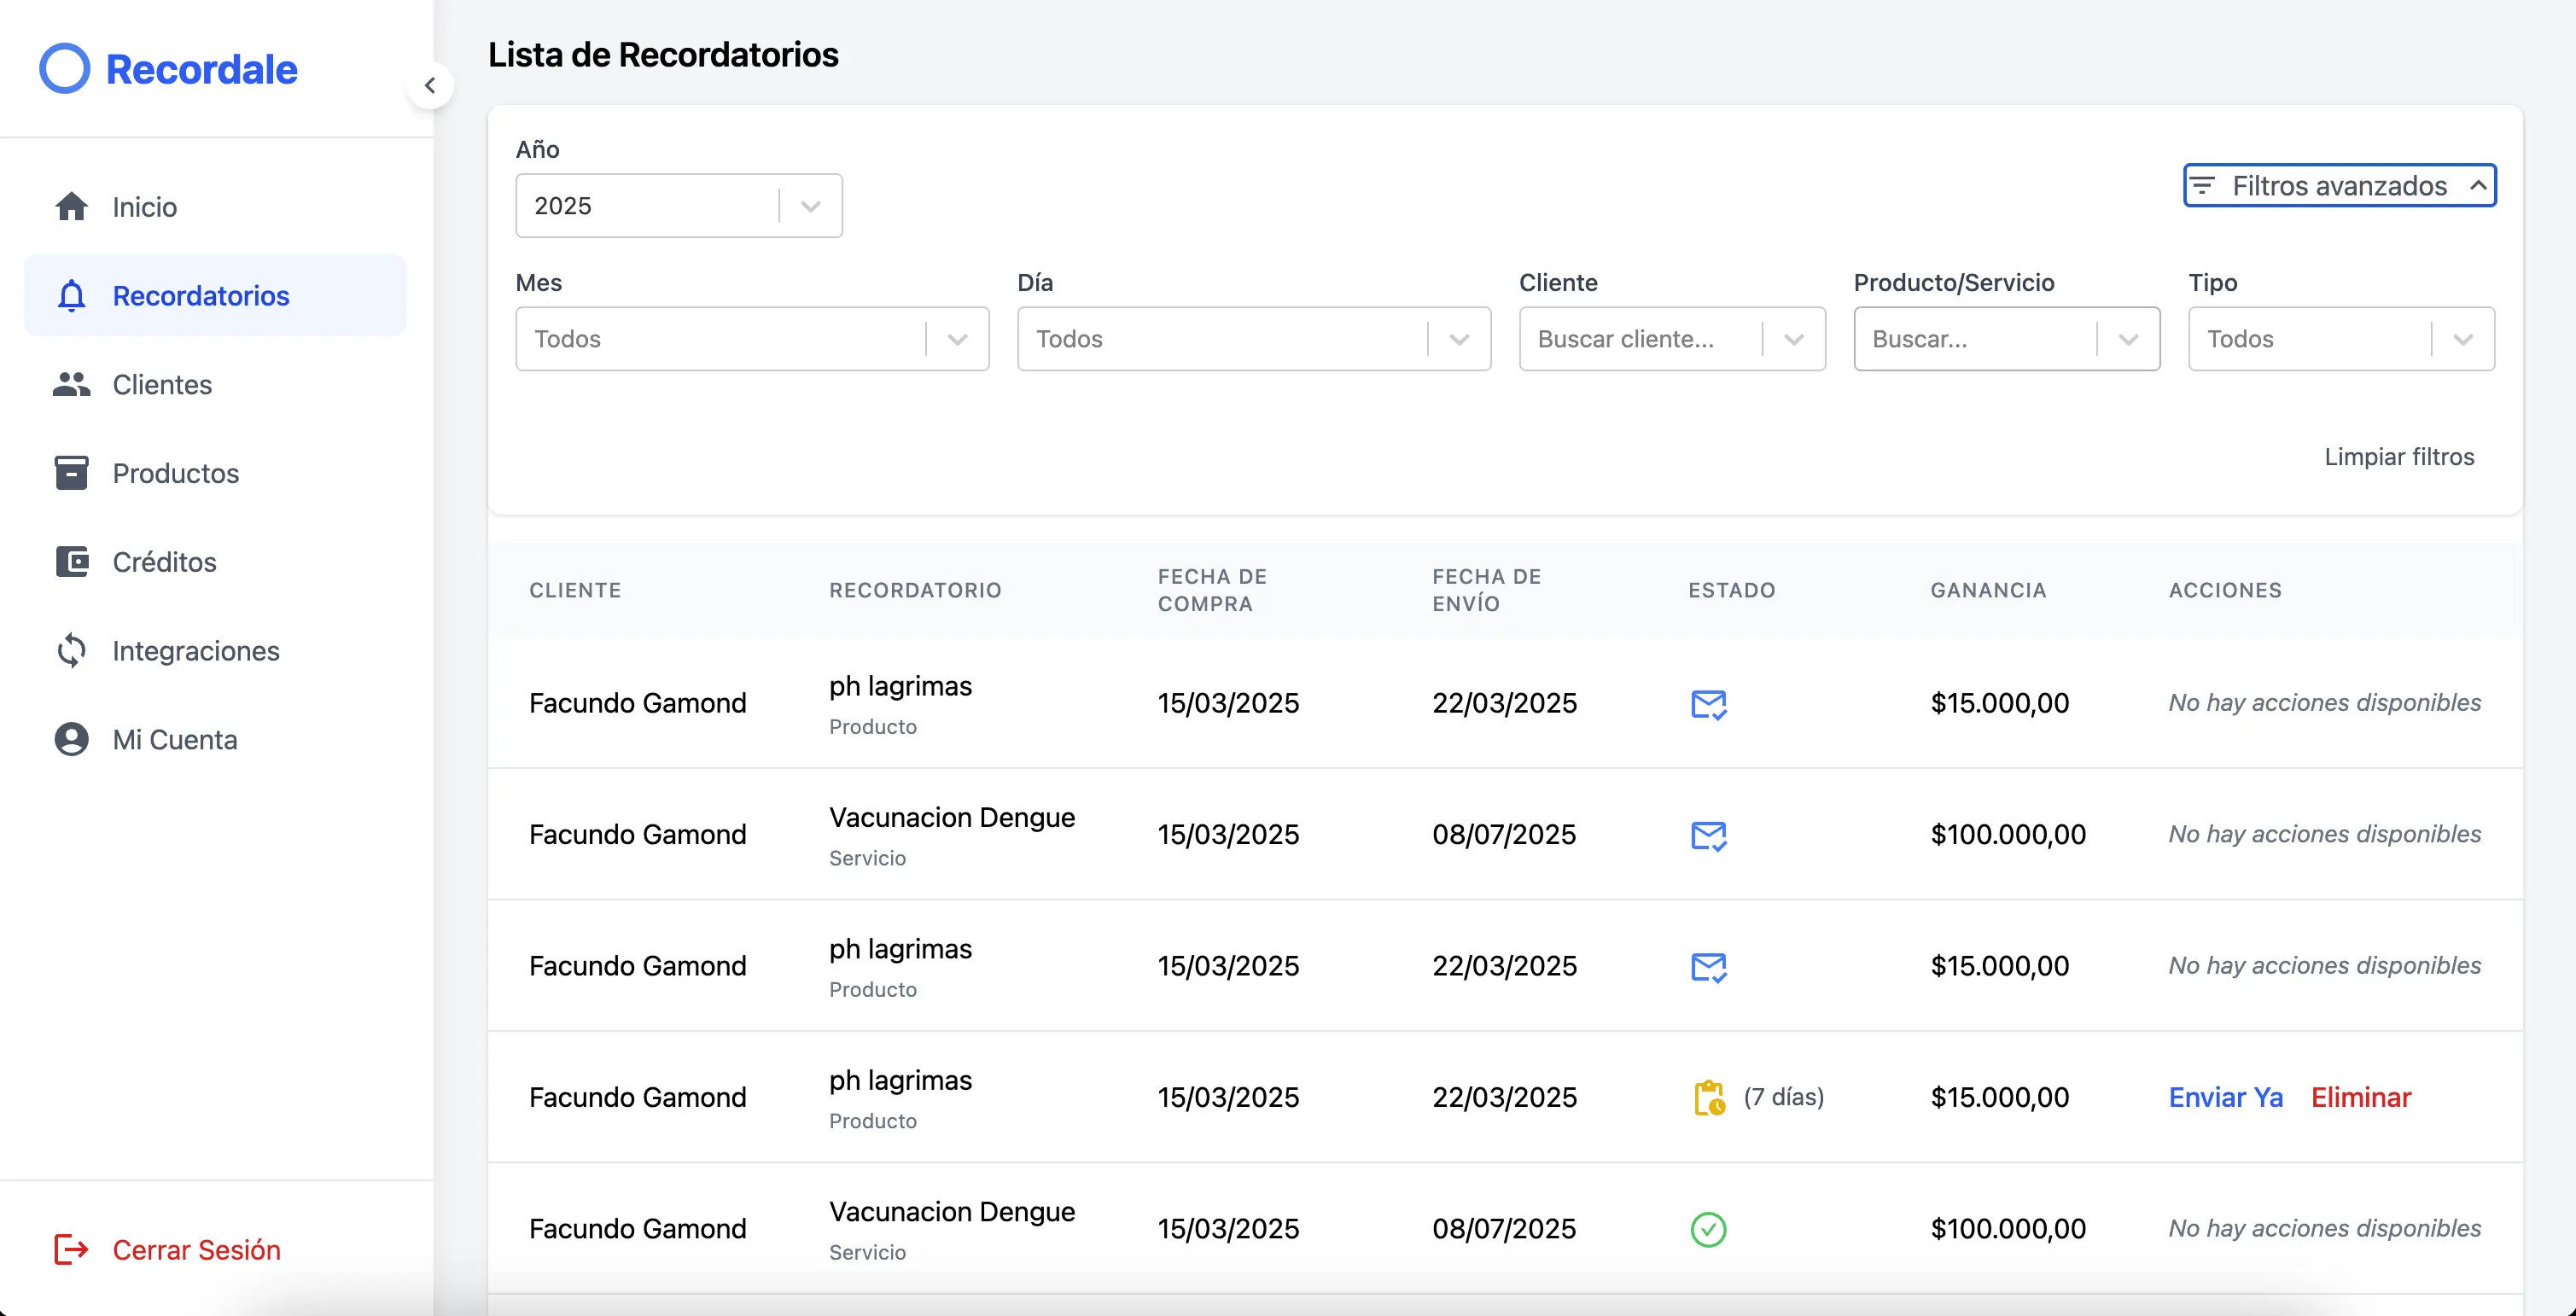Click the sync icon beside Integraciones
The height and width of the screenshot is (1316, 2576).
tap(71, 651)
